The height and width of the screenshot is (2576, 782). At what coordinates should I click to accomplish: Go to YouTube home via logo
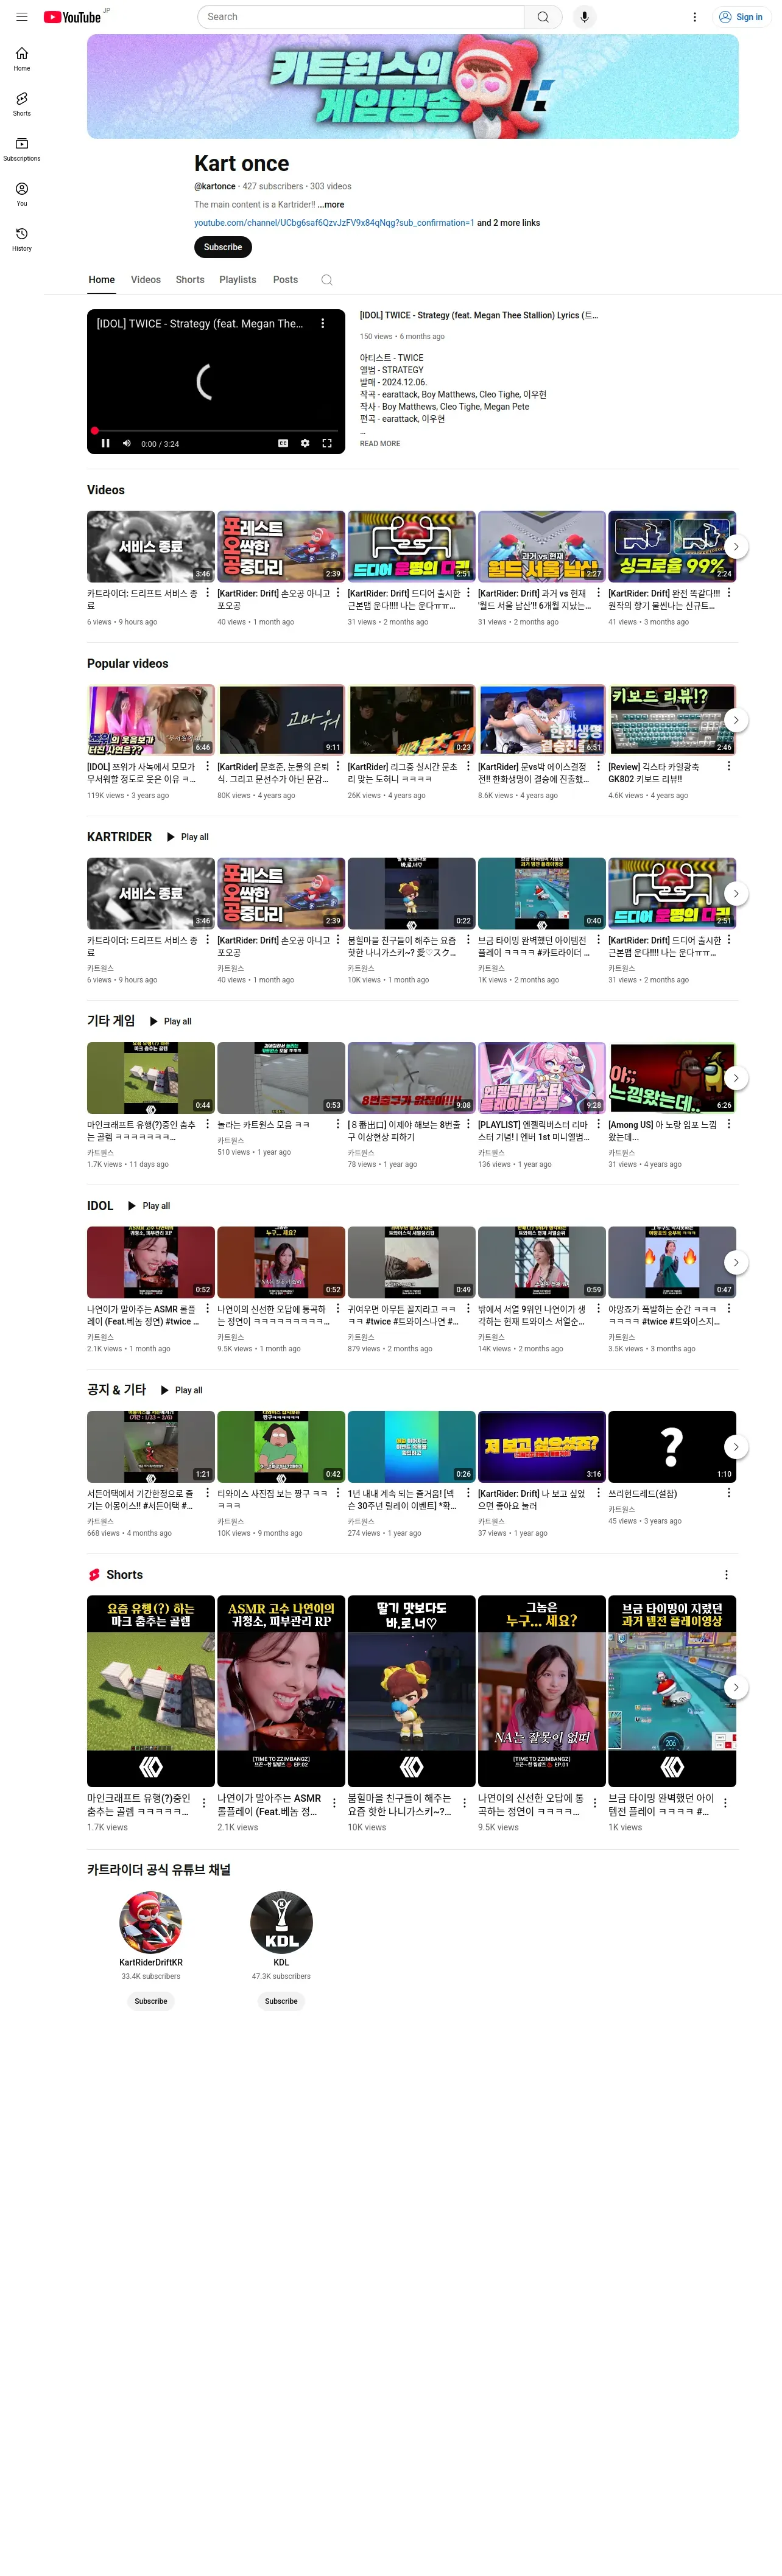(x=72, y=17)
